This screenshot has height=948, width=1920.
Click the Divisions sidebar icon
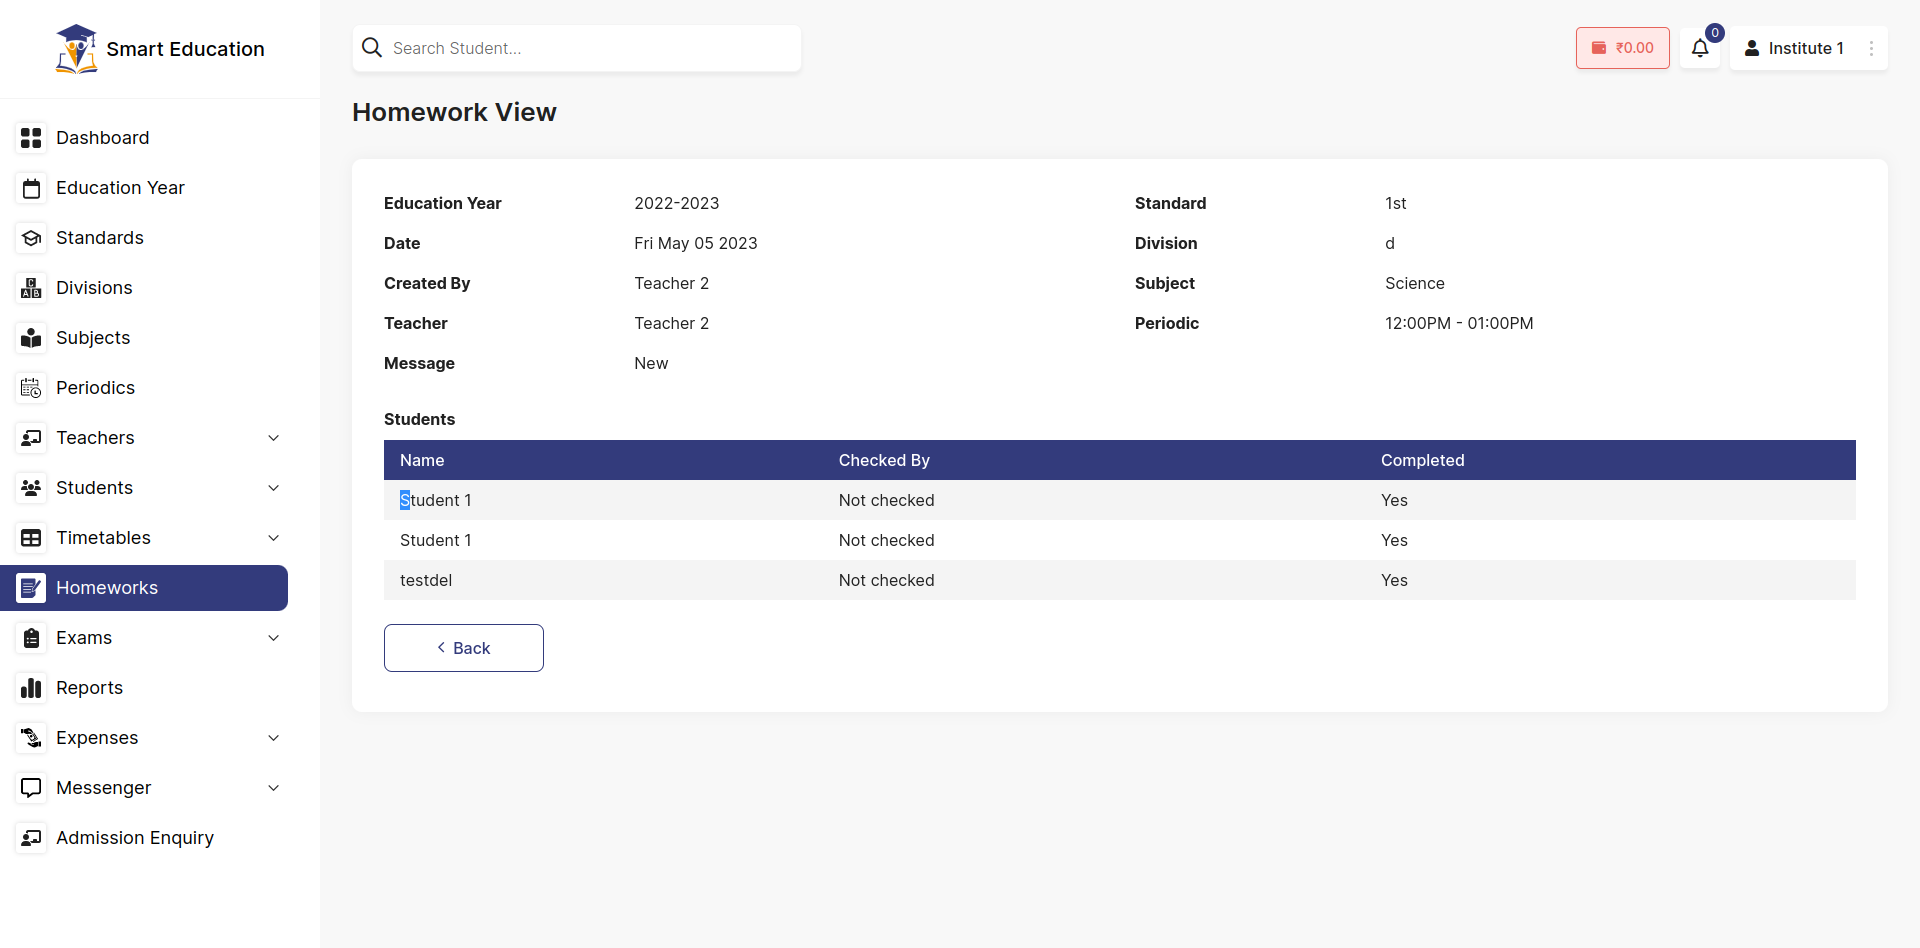pos(32,288)
